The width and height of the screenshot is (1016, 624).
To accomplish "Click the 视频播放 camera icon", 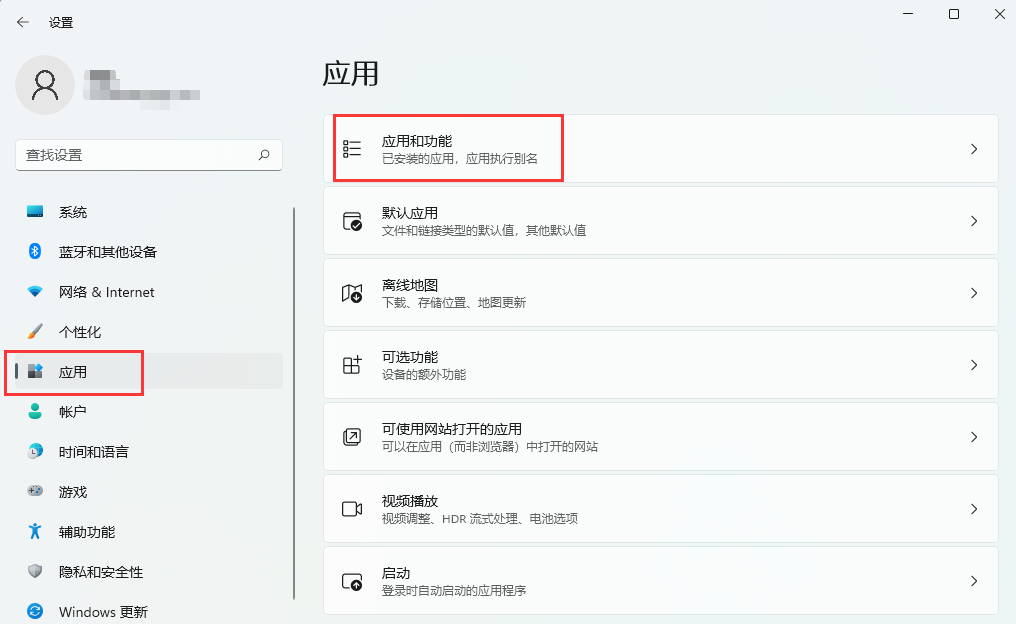I will point(352,509).
